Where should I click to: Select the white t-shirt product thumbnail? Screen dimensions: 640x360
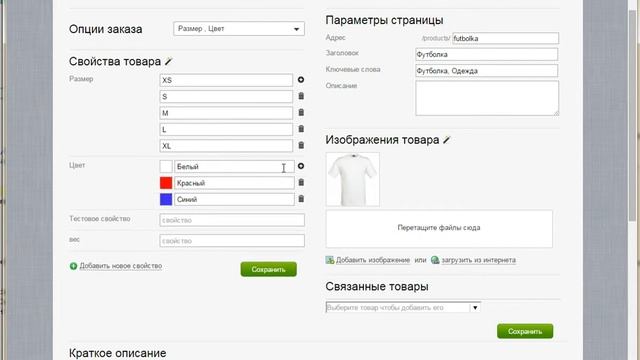(x=353, y=179)
